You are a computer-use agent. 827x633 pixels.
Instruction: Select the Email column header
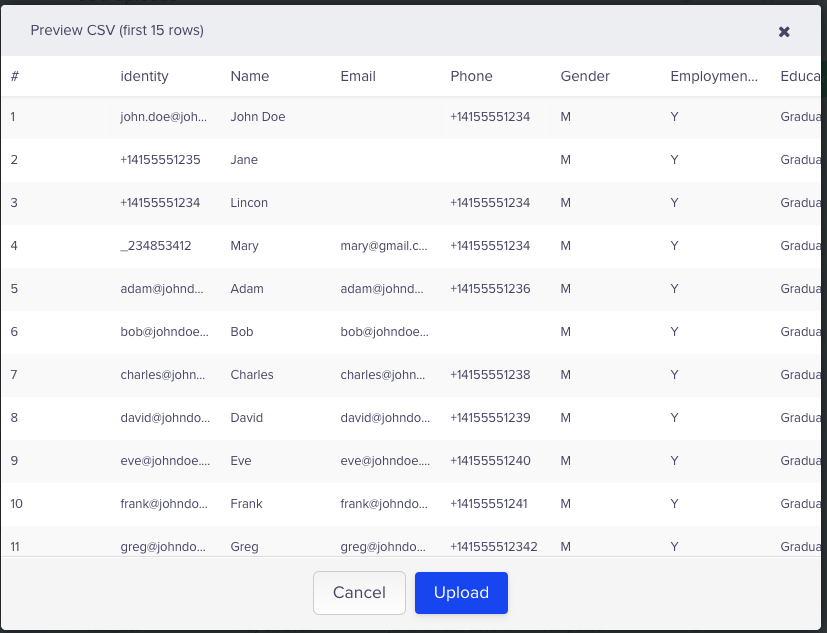coord(358,76)
